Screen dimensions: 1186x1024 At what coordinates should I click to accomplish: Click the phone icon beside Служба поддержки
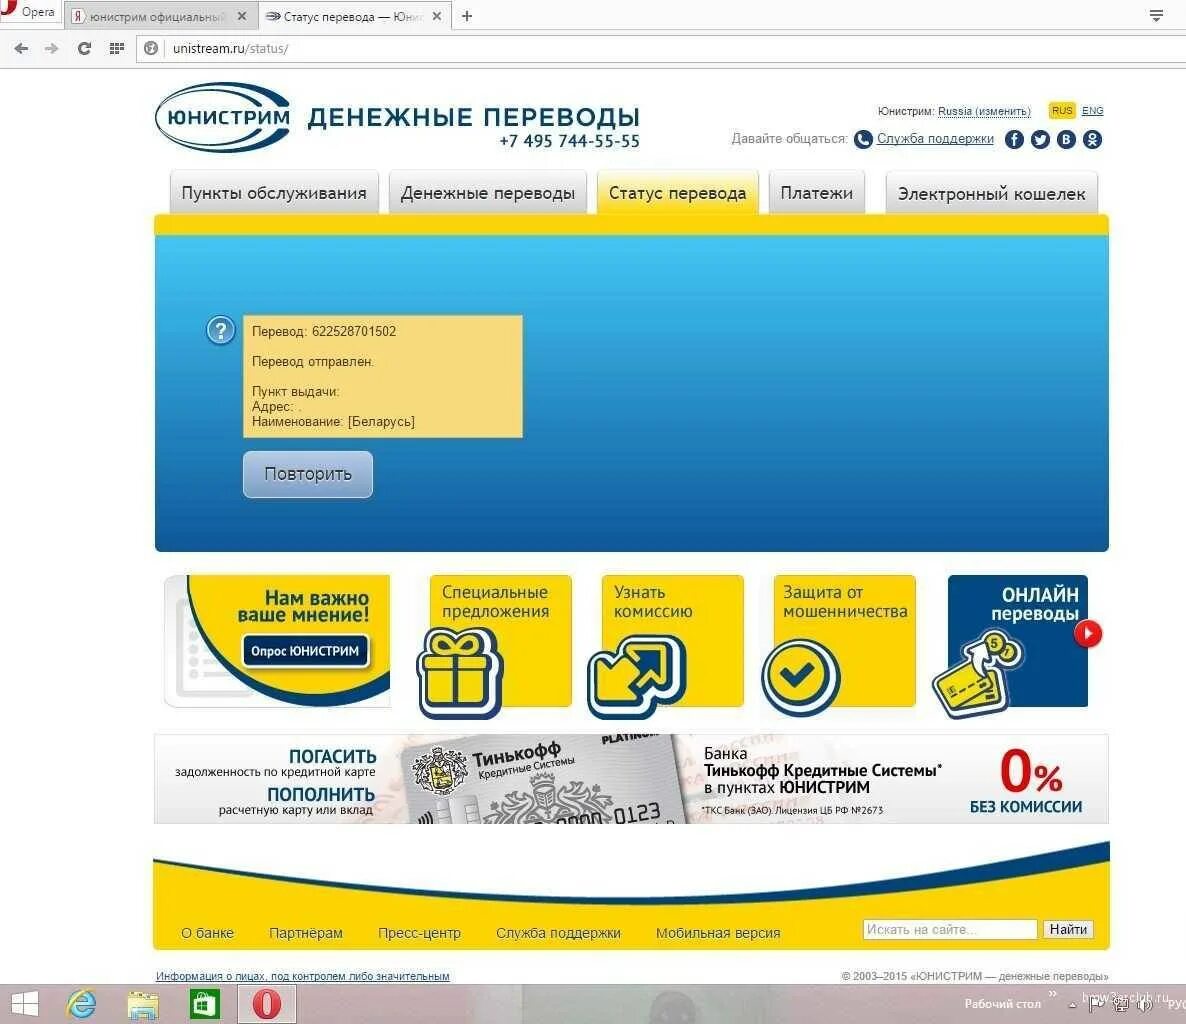863,139
